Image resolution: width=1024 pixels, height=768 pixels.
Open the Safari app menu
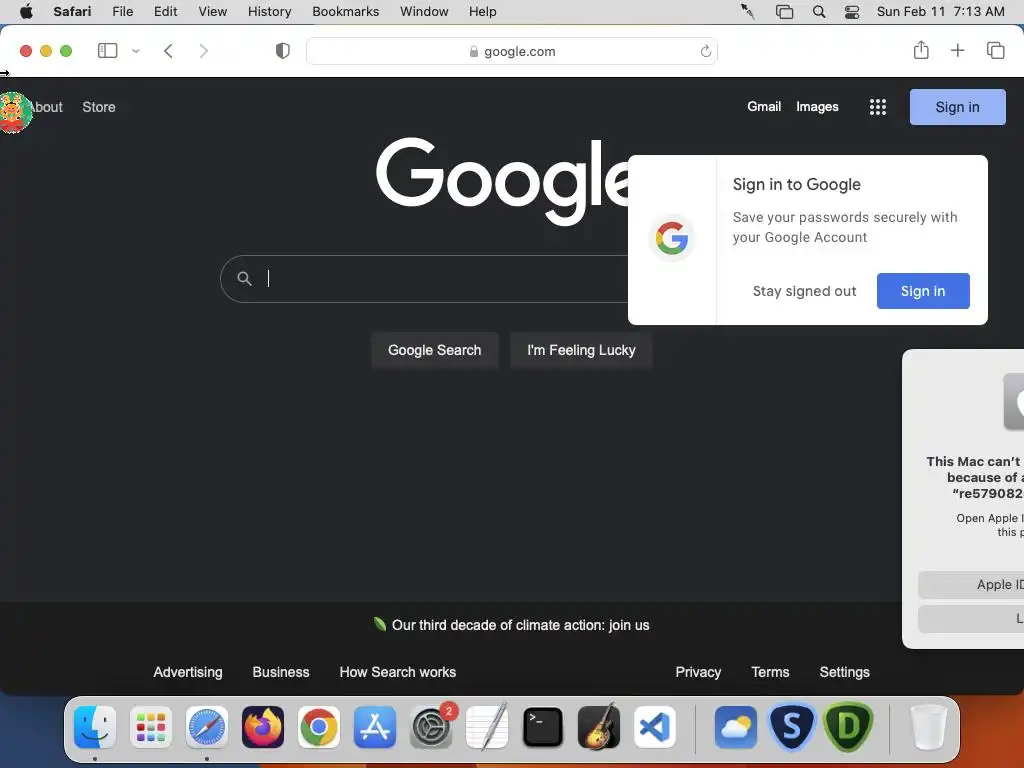click(x=72, y=11)
